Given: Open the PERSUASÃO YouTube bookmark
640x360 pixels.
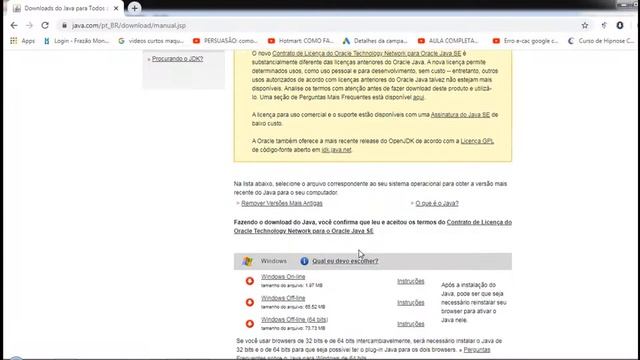Looking at the screenshot, I should pyautogui.click(x=225, y=41).
